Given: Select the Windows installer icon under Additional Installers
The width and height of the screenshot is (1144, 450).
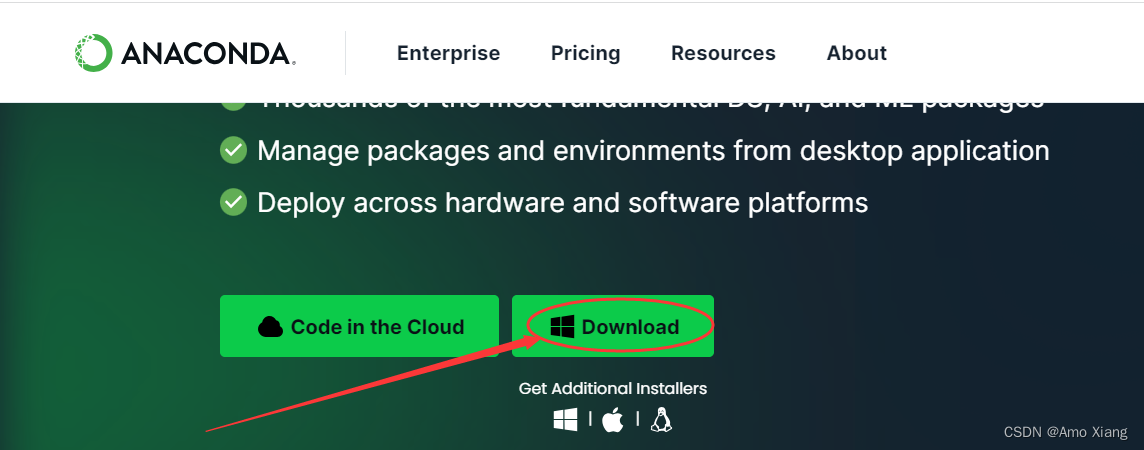Looking at the screenshot, I should pyautogui.click(x=565, y=419).
